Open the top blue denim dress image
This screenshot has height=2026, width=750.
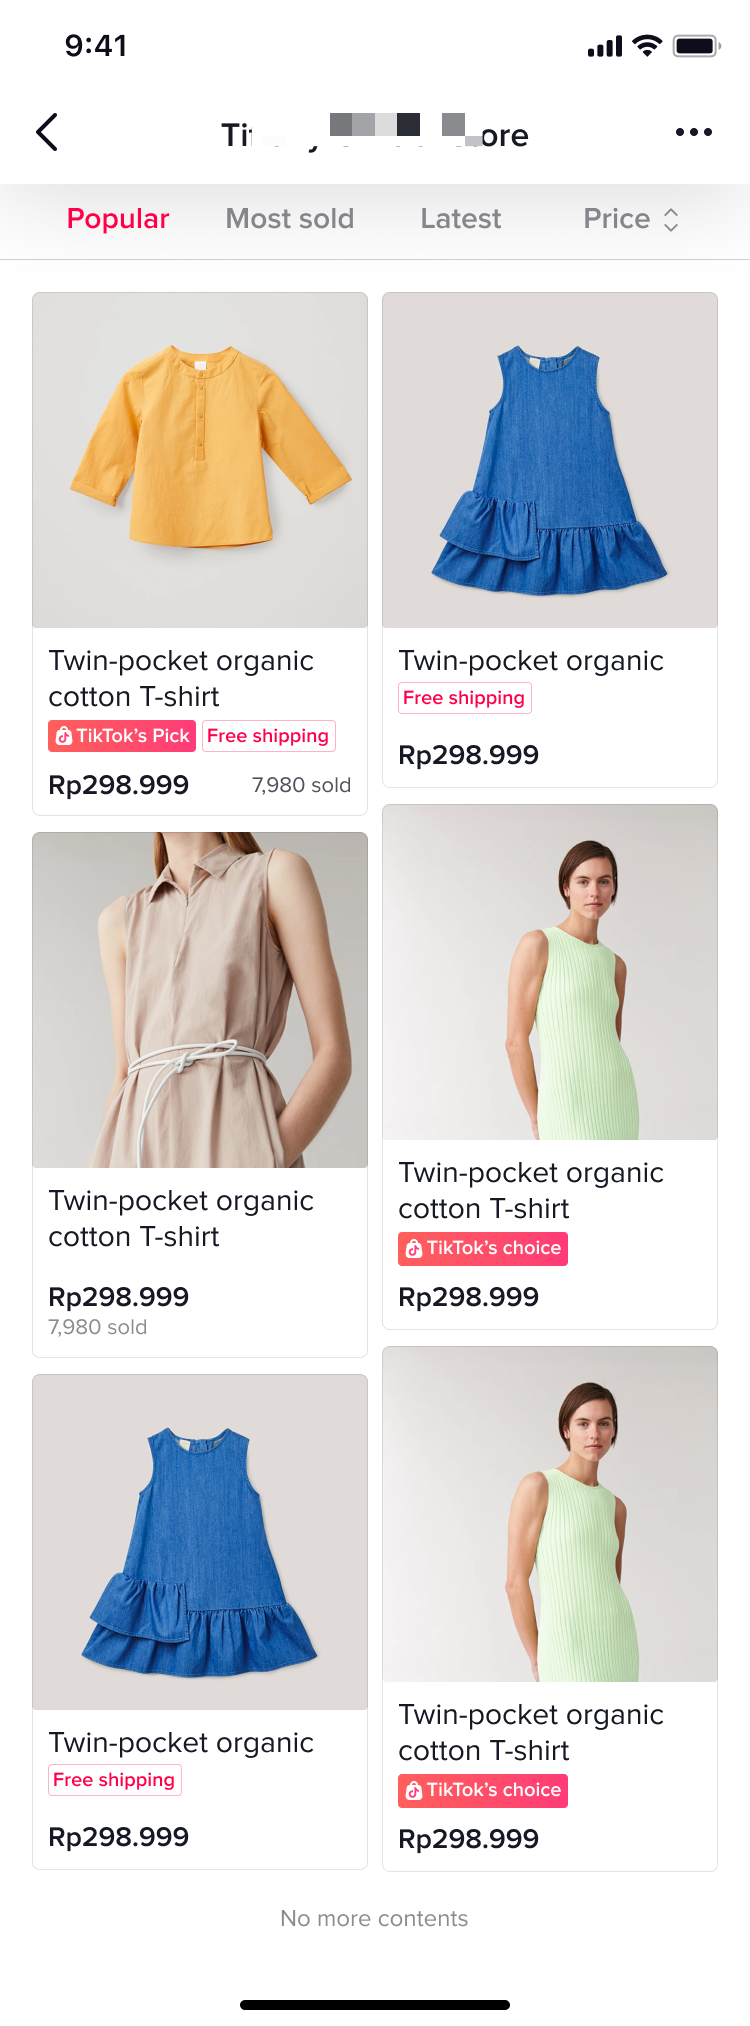point(550,460)
